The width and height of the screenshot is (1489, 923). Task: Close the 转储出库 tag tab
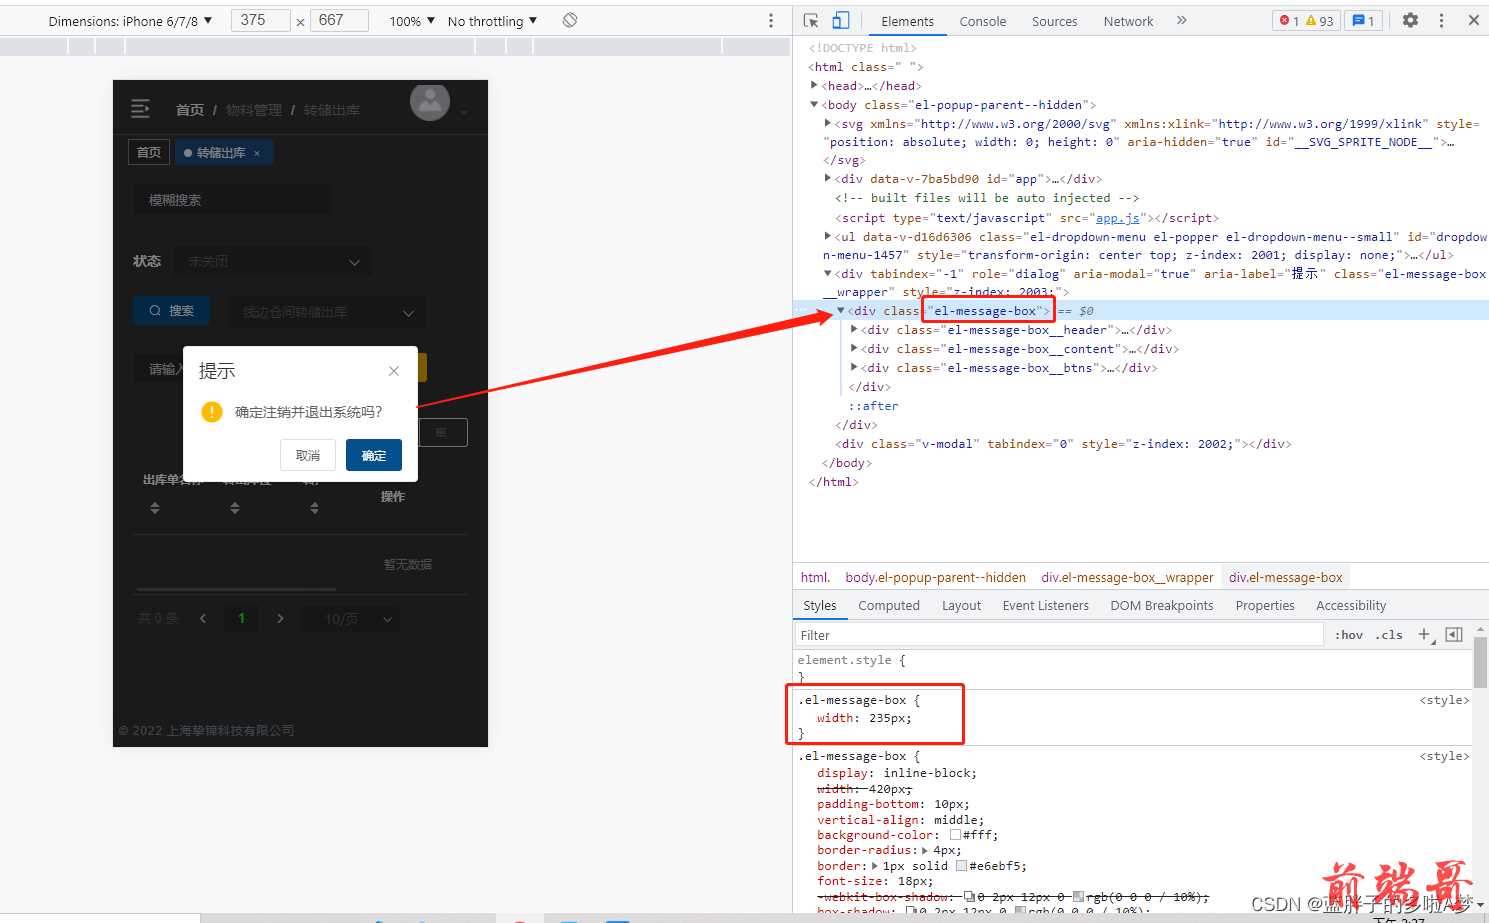(x=257, y=153)
